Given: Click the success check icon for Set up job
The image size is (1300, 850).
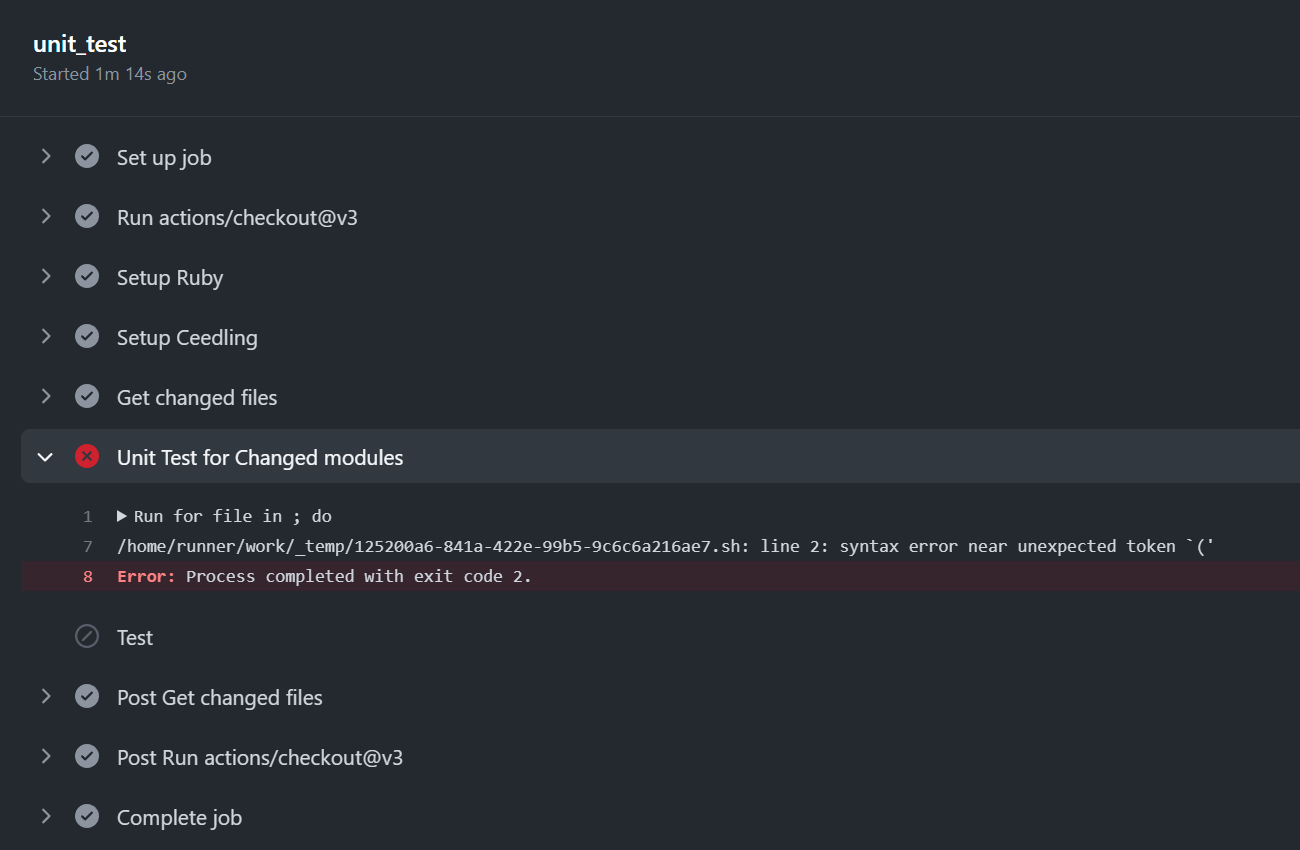Looking at the screenshot, I should pos(87,156).
